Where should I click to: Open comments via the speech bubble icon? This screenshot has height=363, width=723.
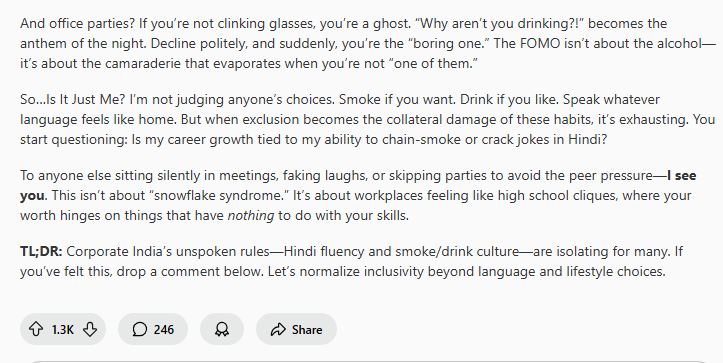coord(140,329)
